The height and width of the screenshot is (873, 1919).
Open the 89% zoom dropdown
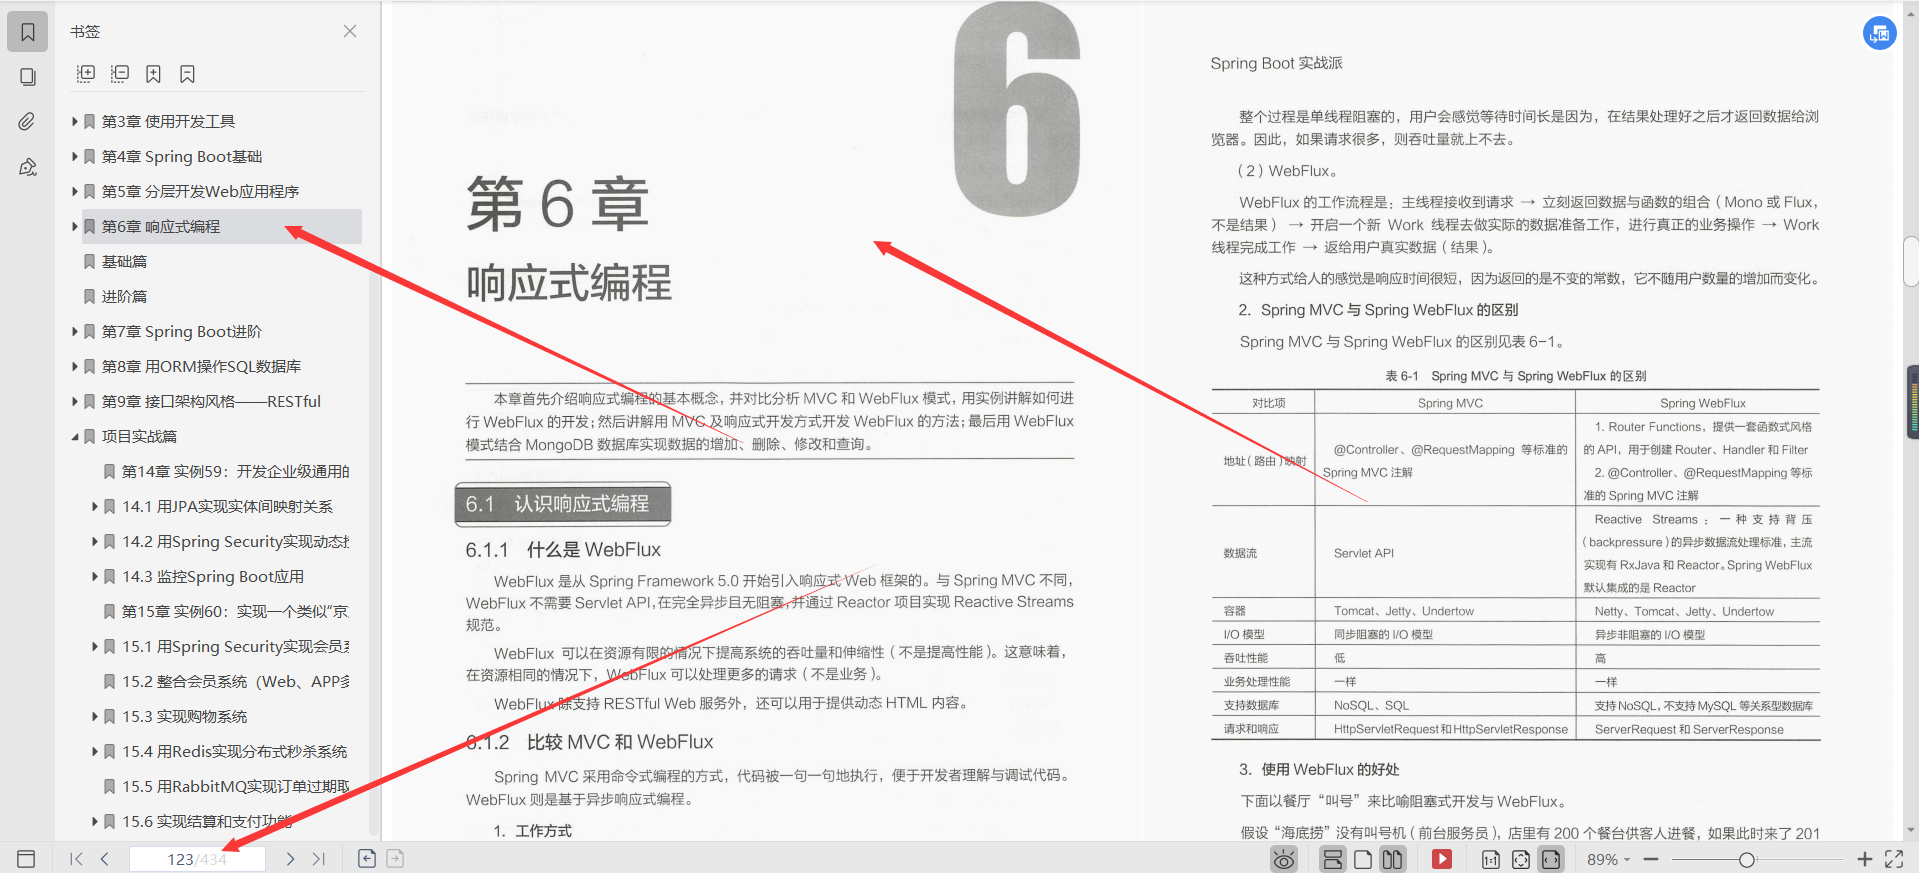(1608, 860)
